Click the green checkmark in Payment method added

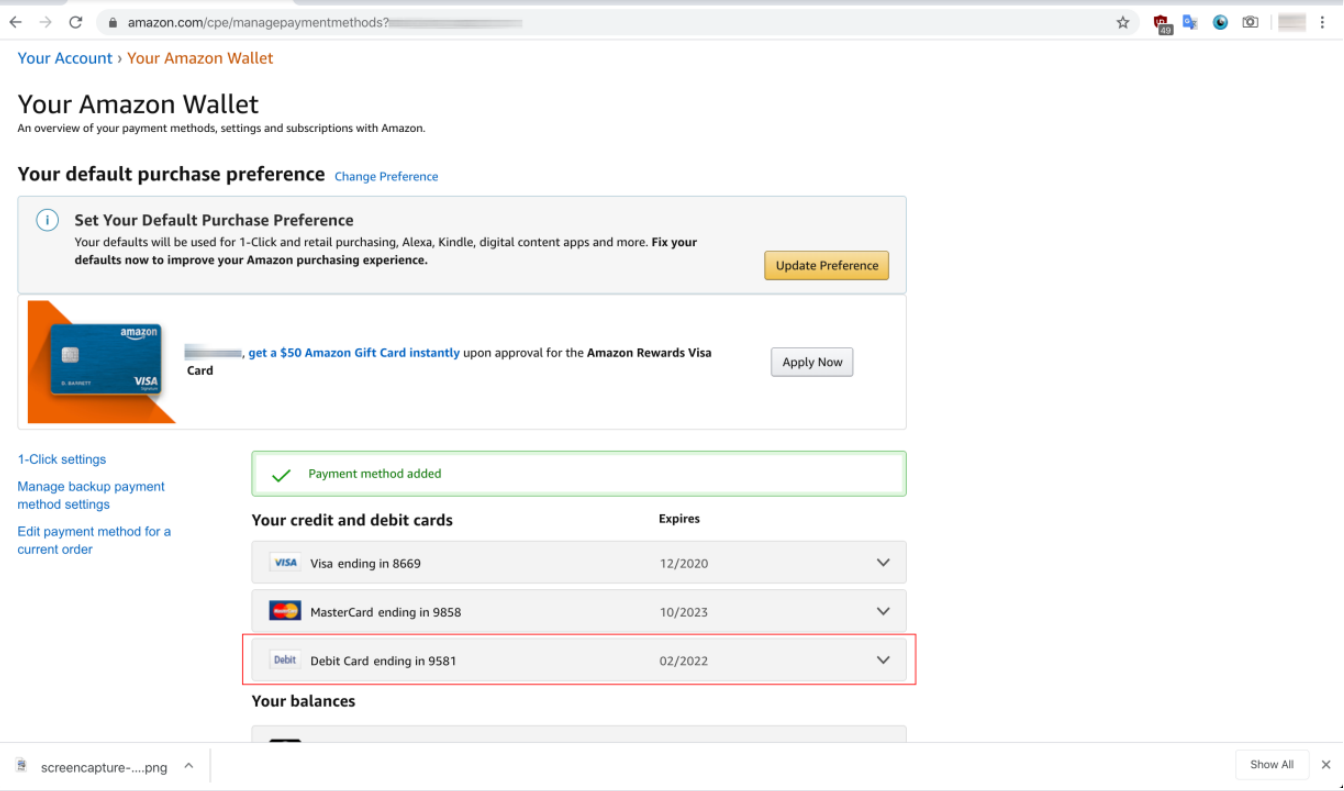click(x=281, y=475)
